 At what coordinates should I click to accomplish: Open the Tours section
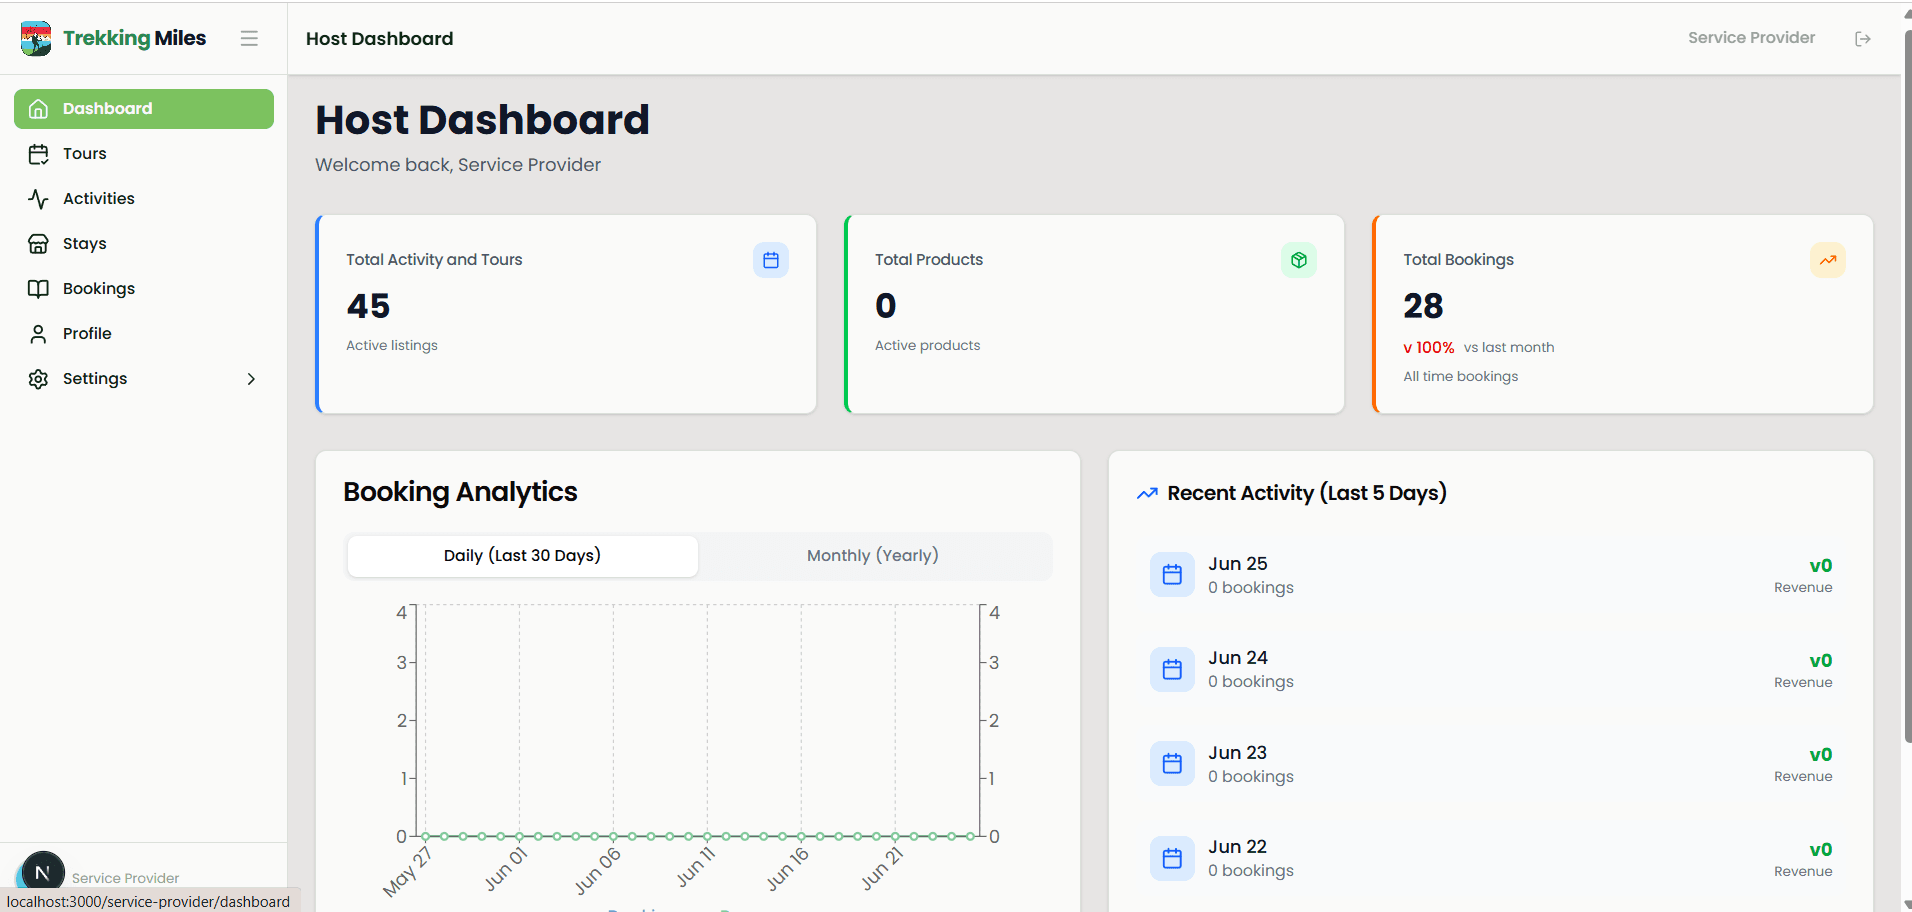click(144, 154)
